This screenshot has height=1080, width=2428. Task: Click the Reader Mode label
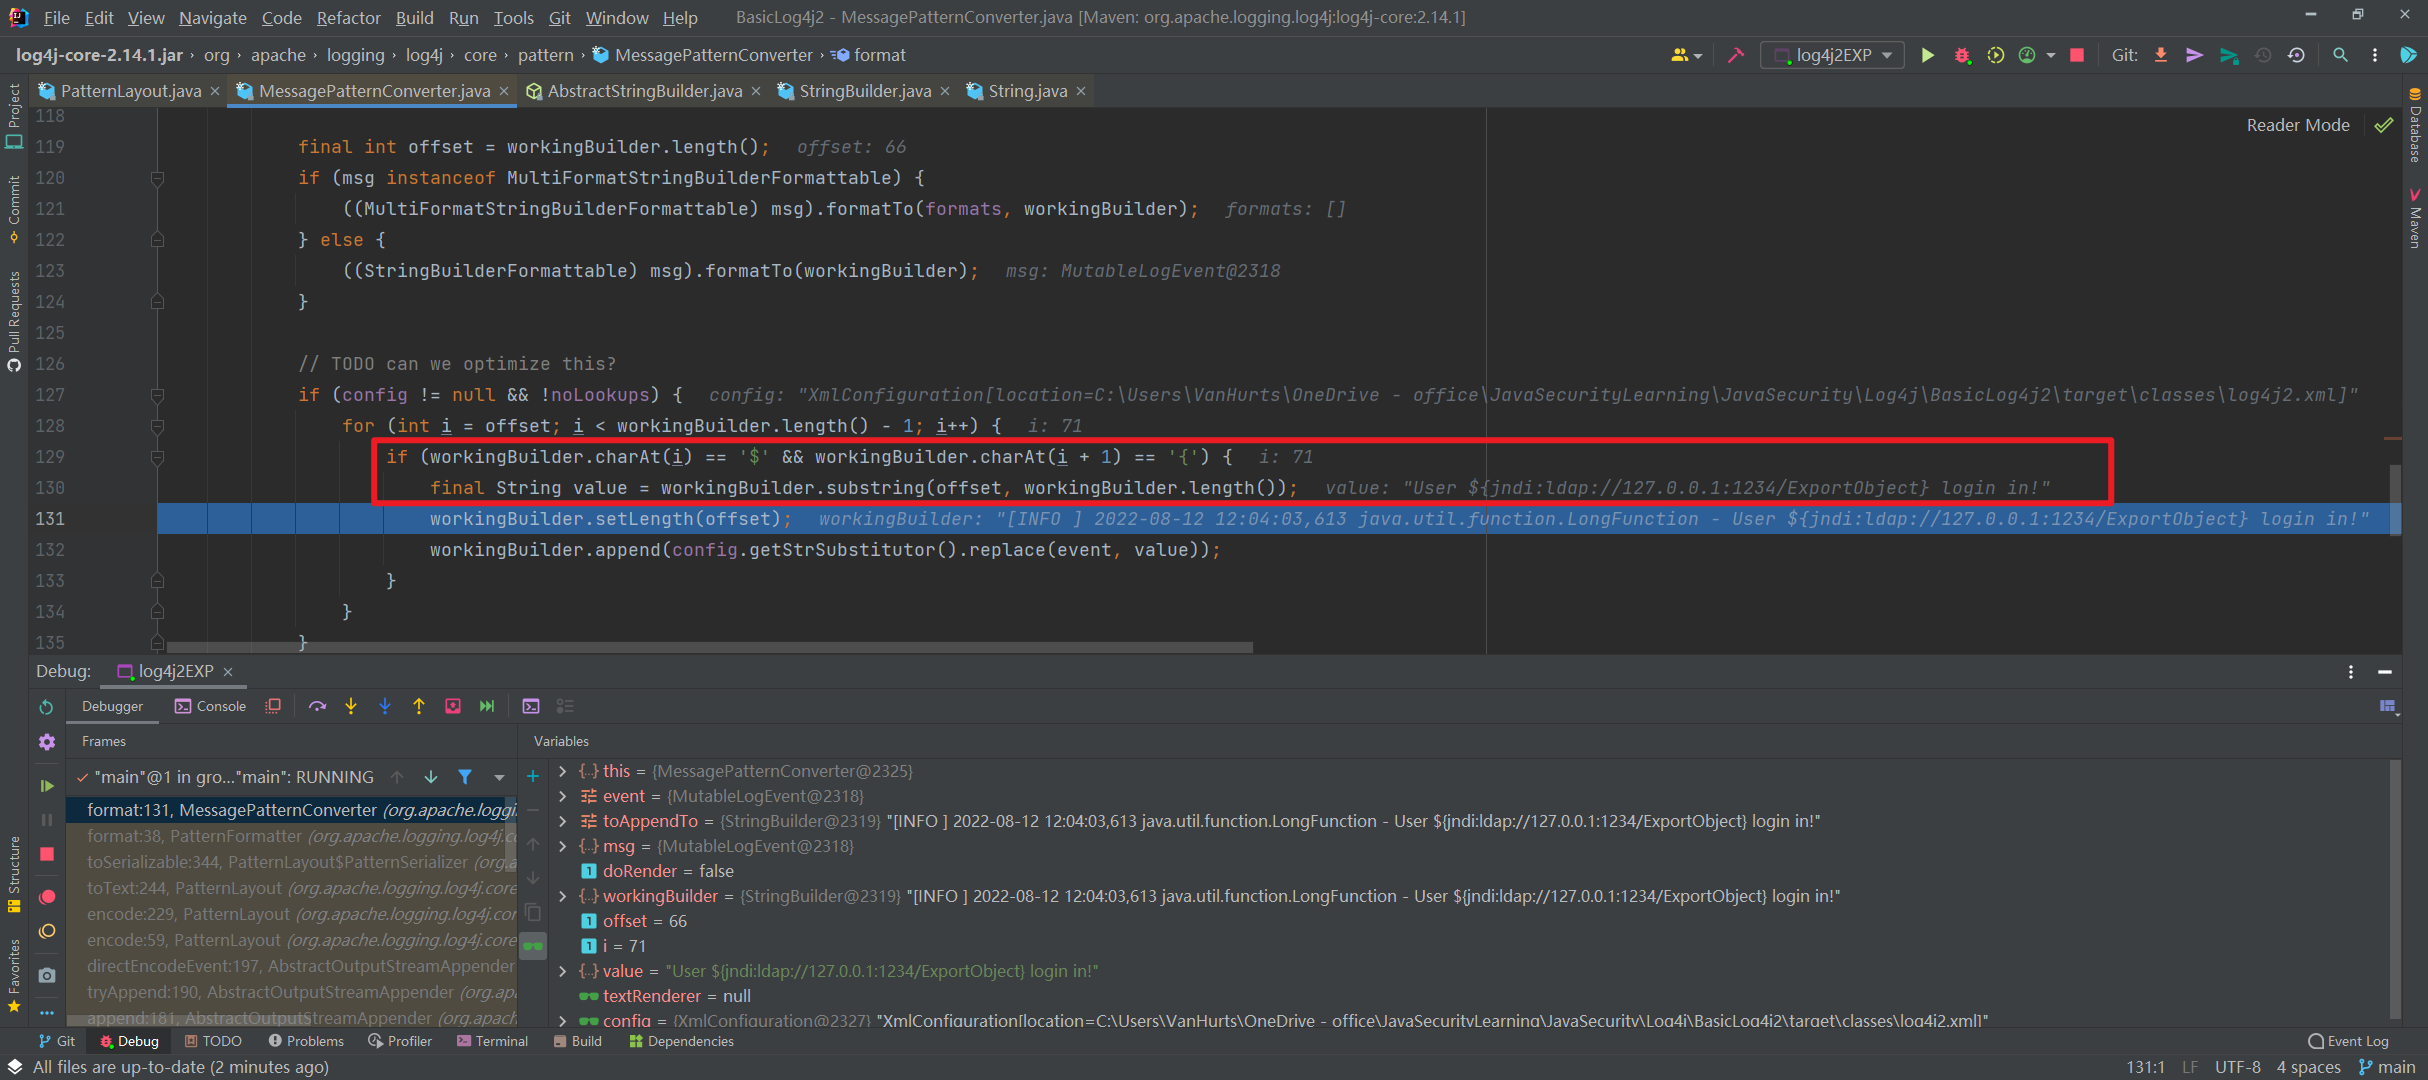click(2297, 125)
